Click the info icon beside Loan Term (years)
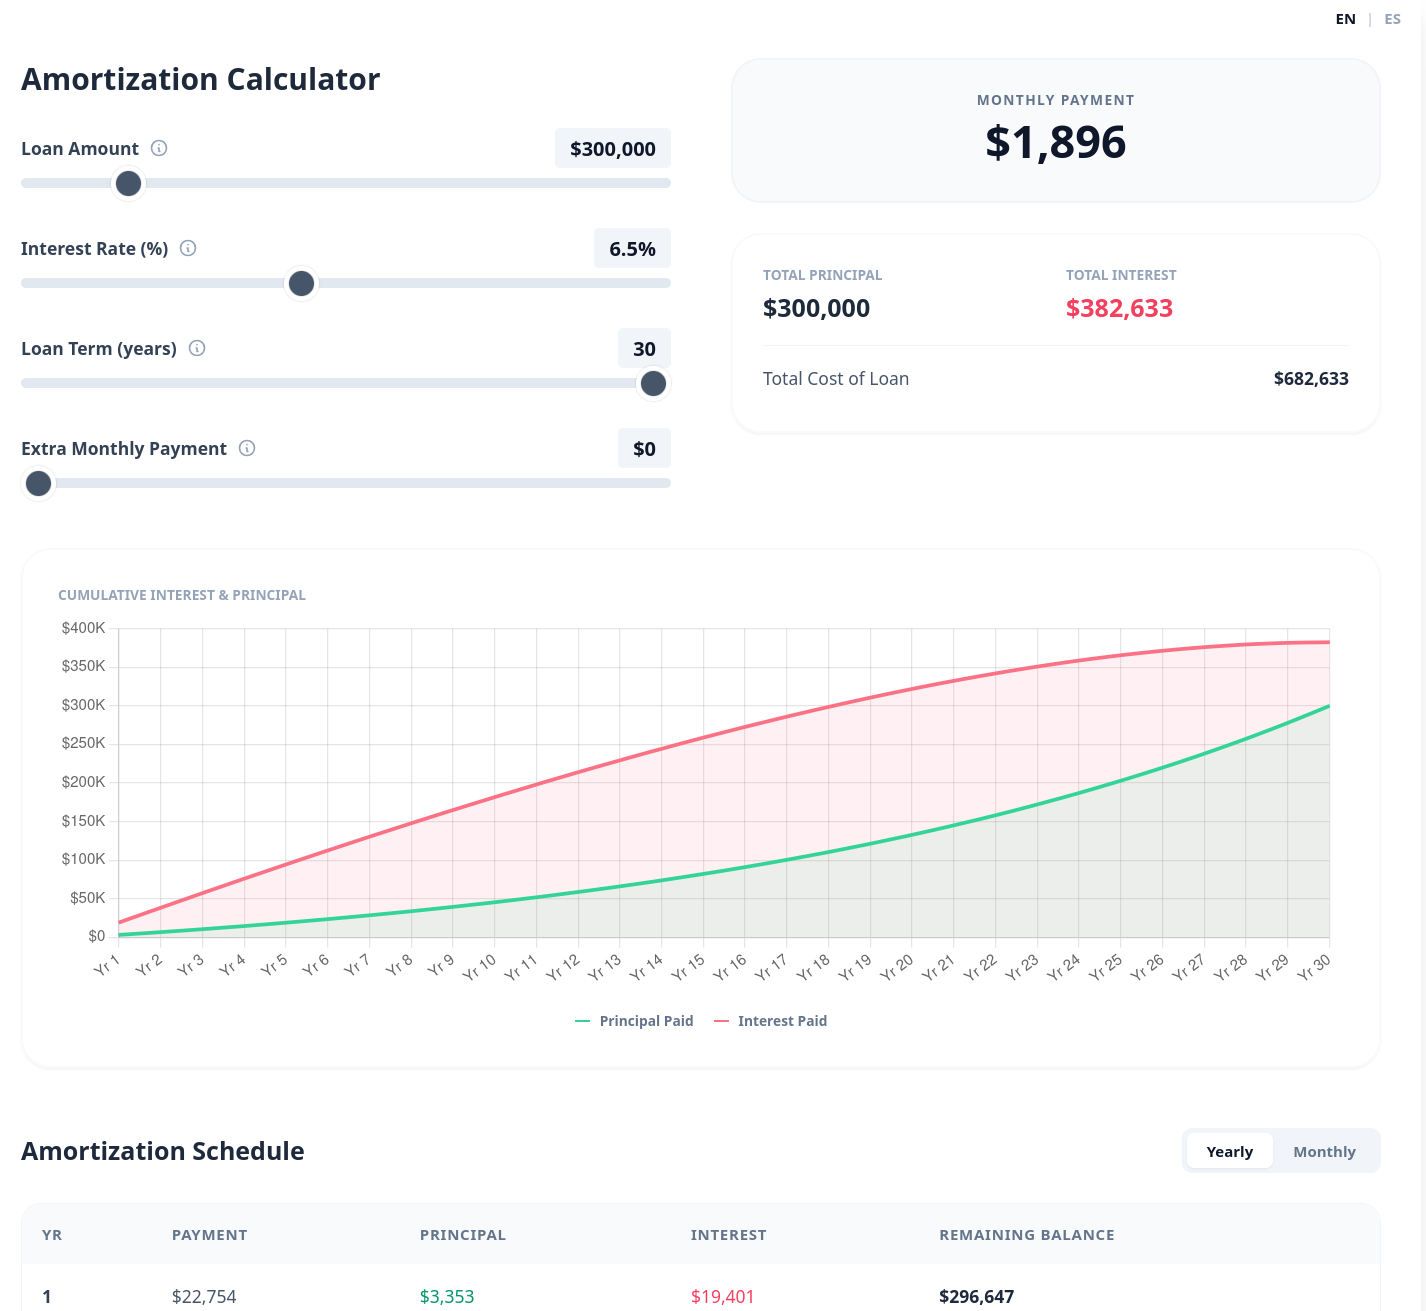The image size is (1426, 1311). (x=197, y=348)
